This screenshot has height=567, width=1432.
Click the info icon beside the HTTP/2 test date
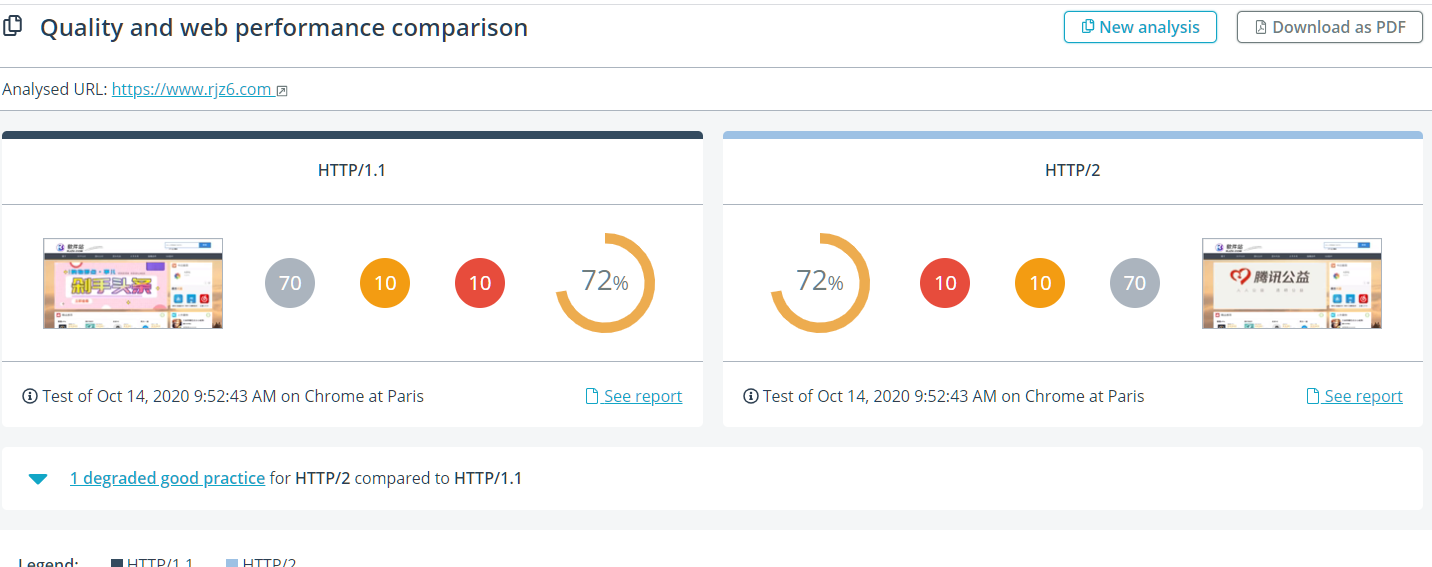(751, 397)
